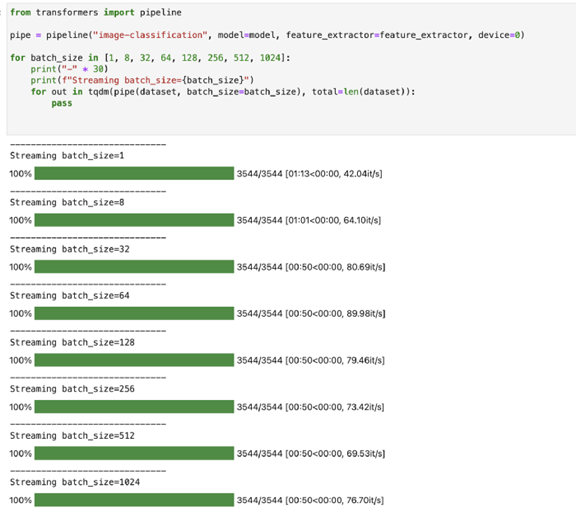The height and width of the screenshot is (513, 576).
Task: Click the 'pass' statement in the code
Action: 62,103
